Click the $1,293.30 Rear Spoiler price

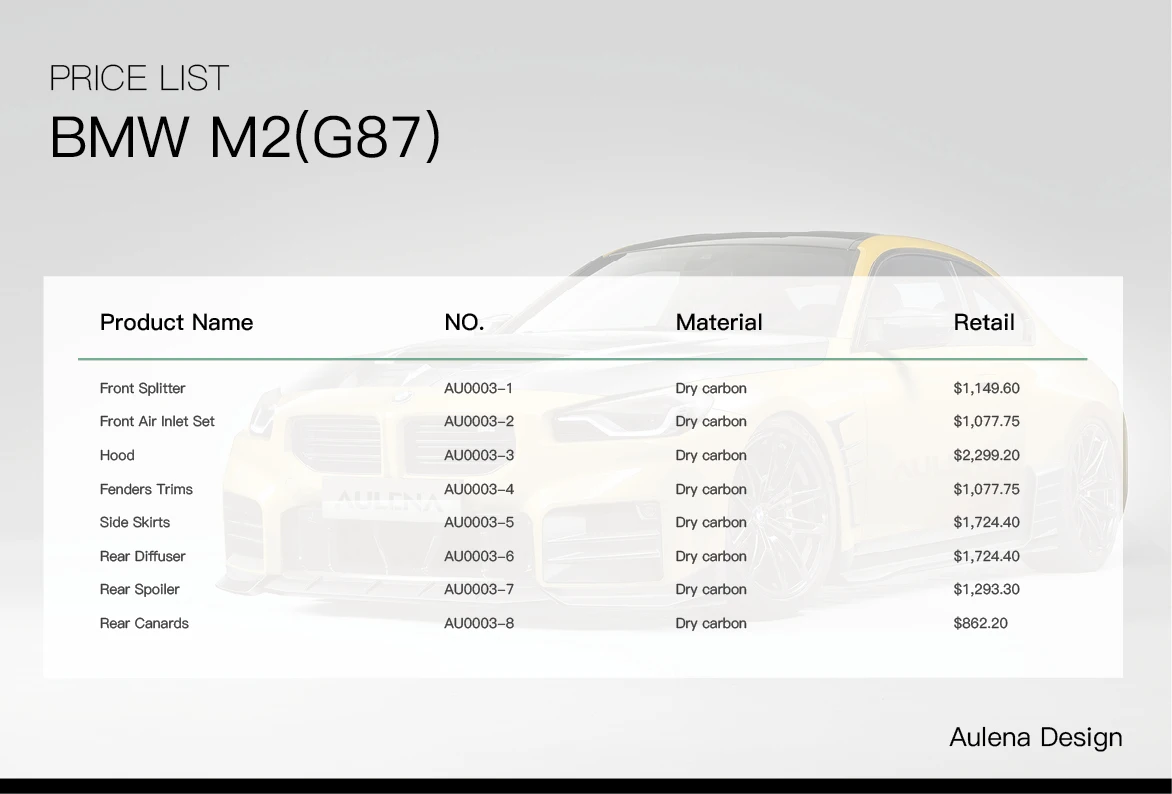[x=986, y=589]
